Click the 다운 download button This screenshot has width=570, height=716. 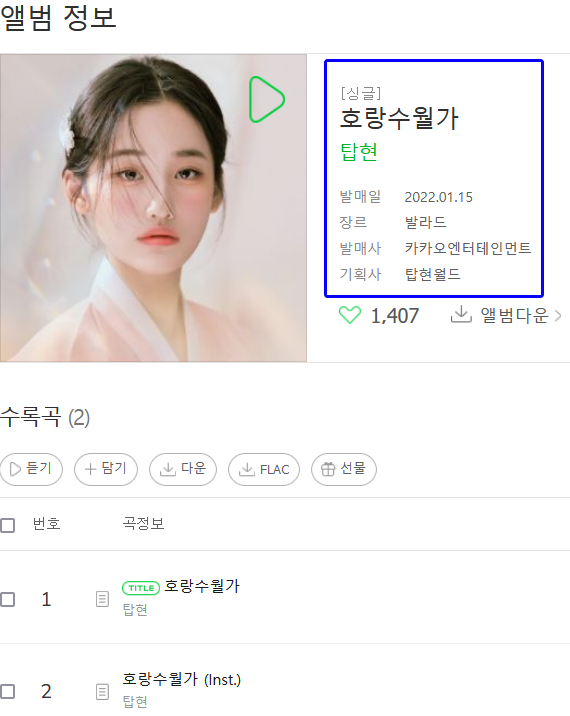[183, 469]
